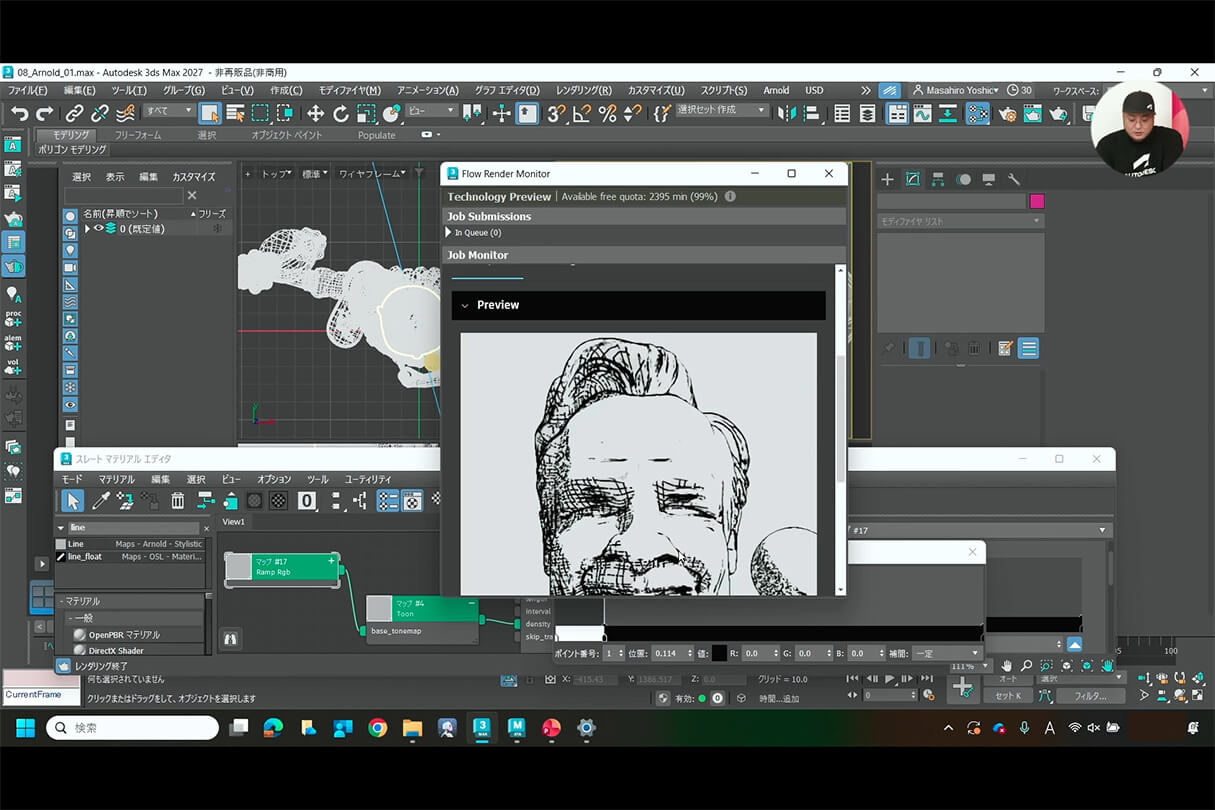Open Curve Editor icon in main toolbar
The width and height of the screenshot is (1215, 810).
[922, 113]
